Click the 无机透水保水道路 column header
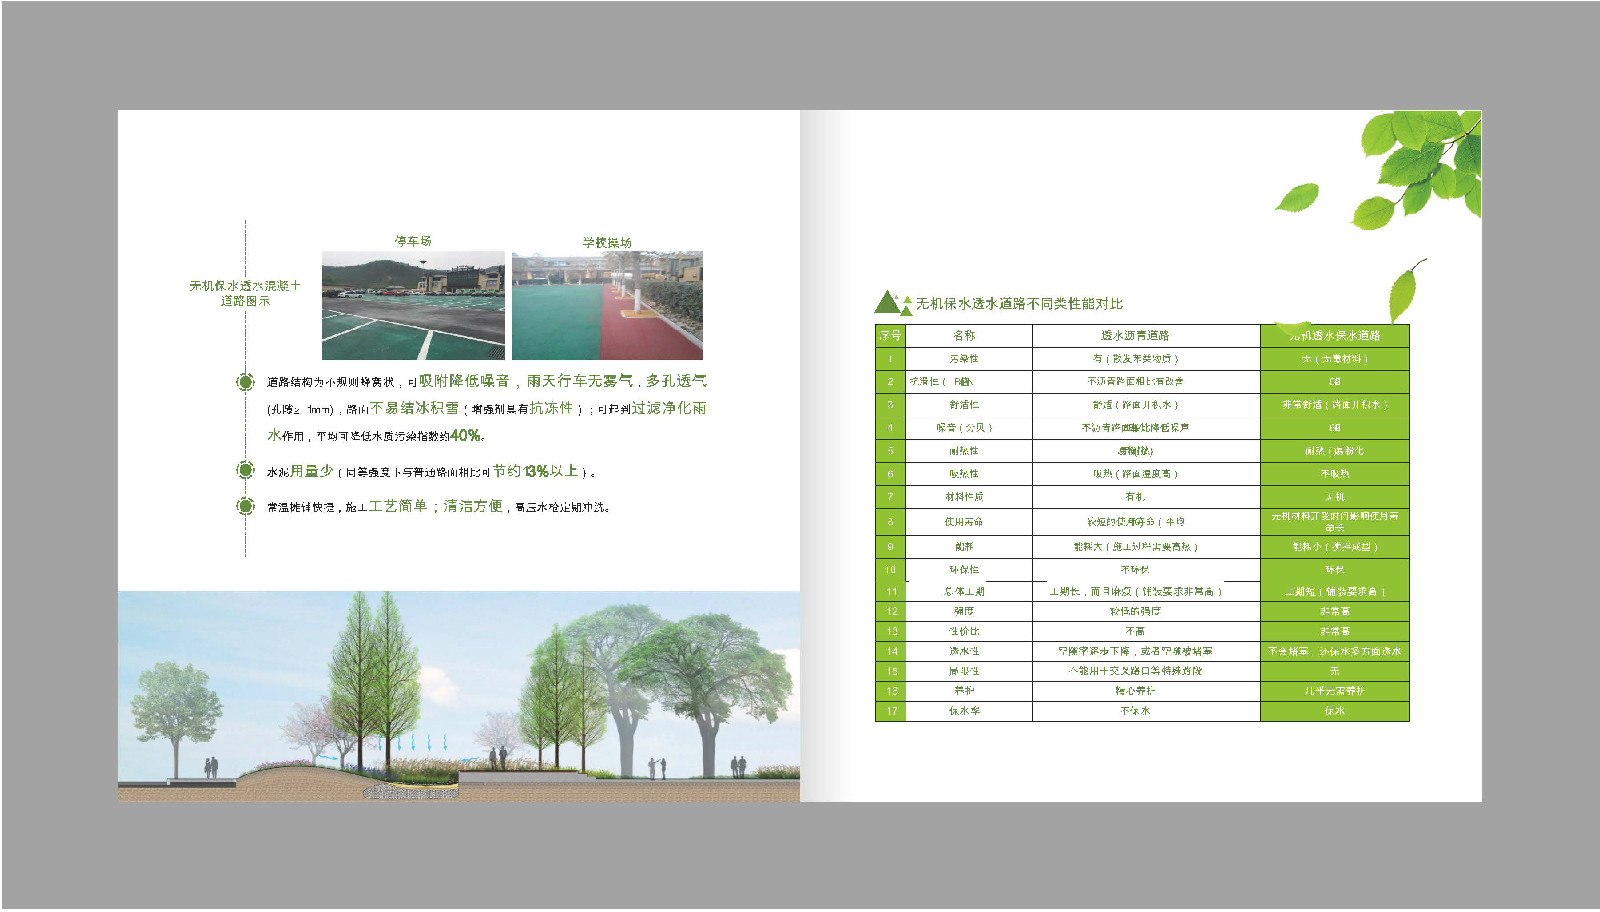The height and width of the screenshot is (912, 1600). [x=1334, y=335]
